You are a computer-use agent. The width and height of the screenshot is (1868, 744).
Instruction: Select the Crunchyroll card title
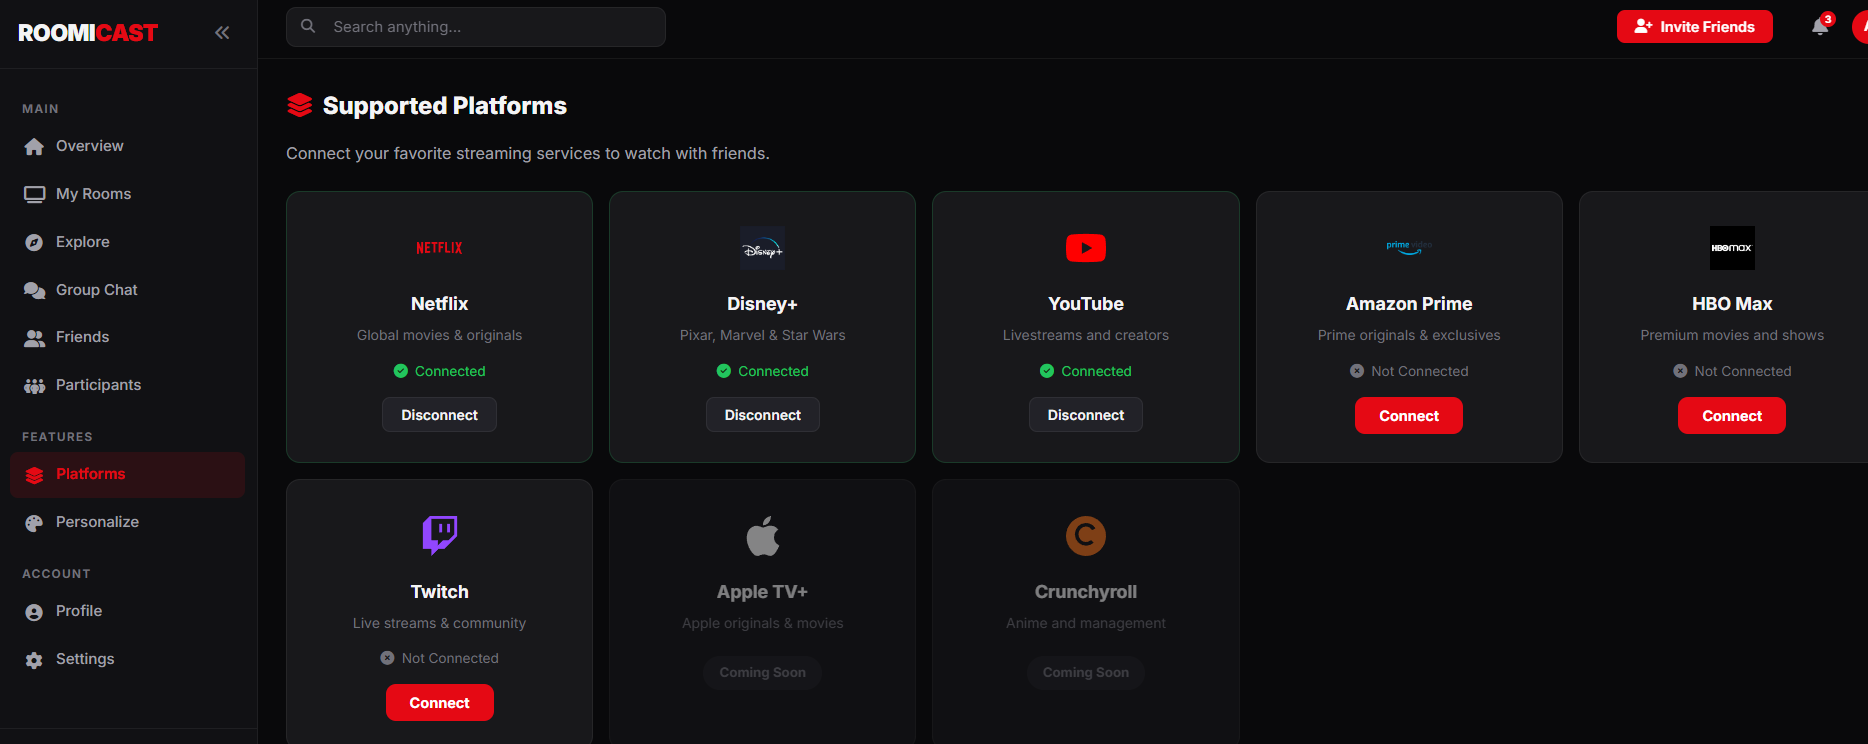1086,592
